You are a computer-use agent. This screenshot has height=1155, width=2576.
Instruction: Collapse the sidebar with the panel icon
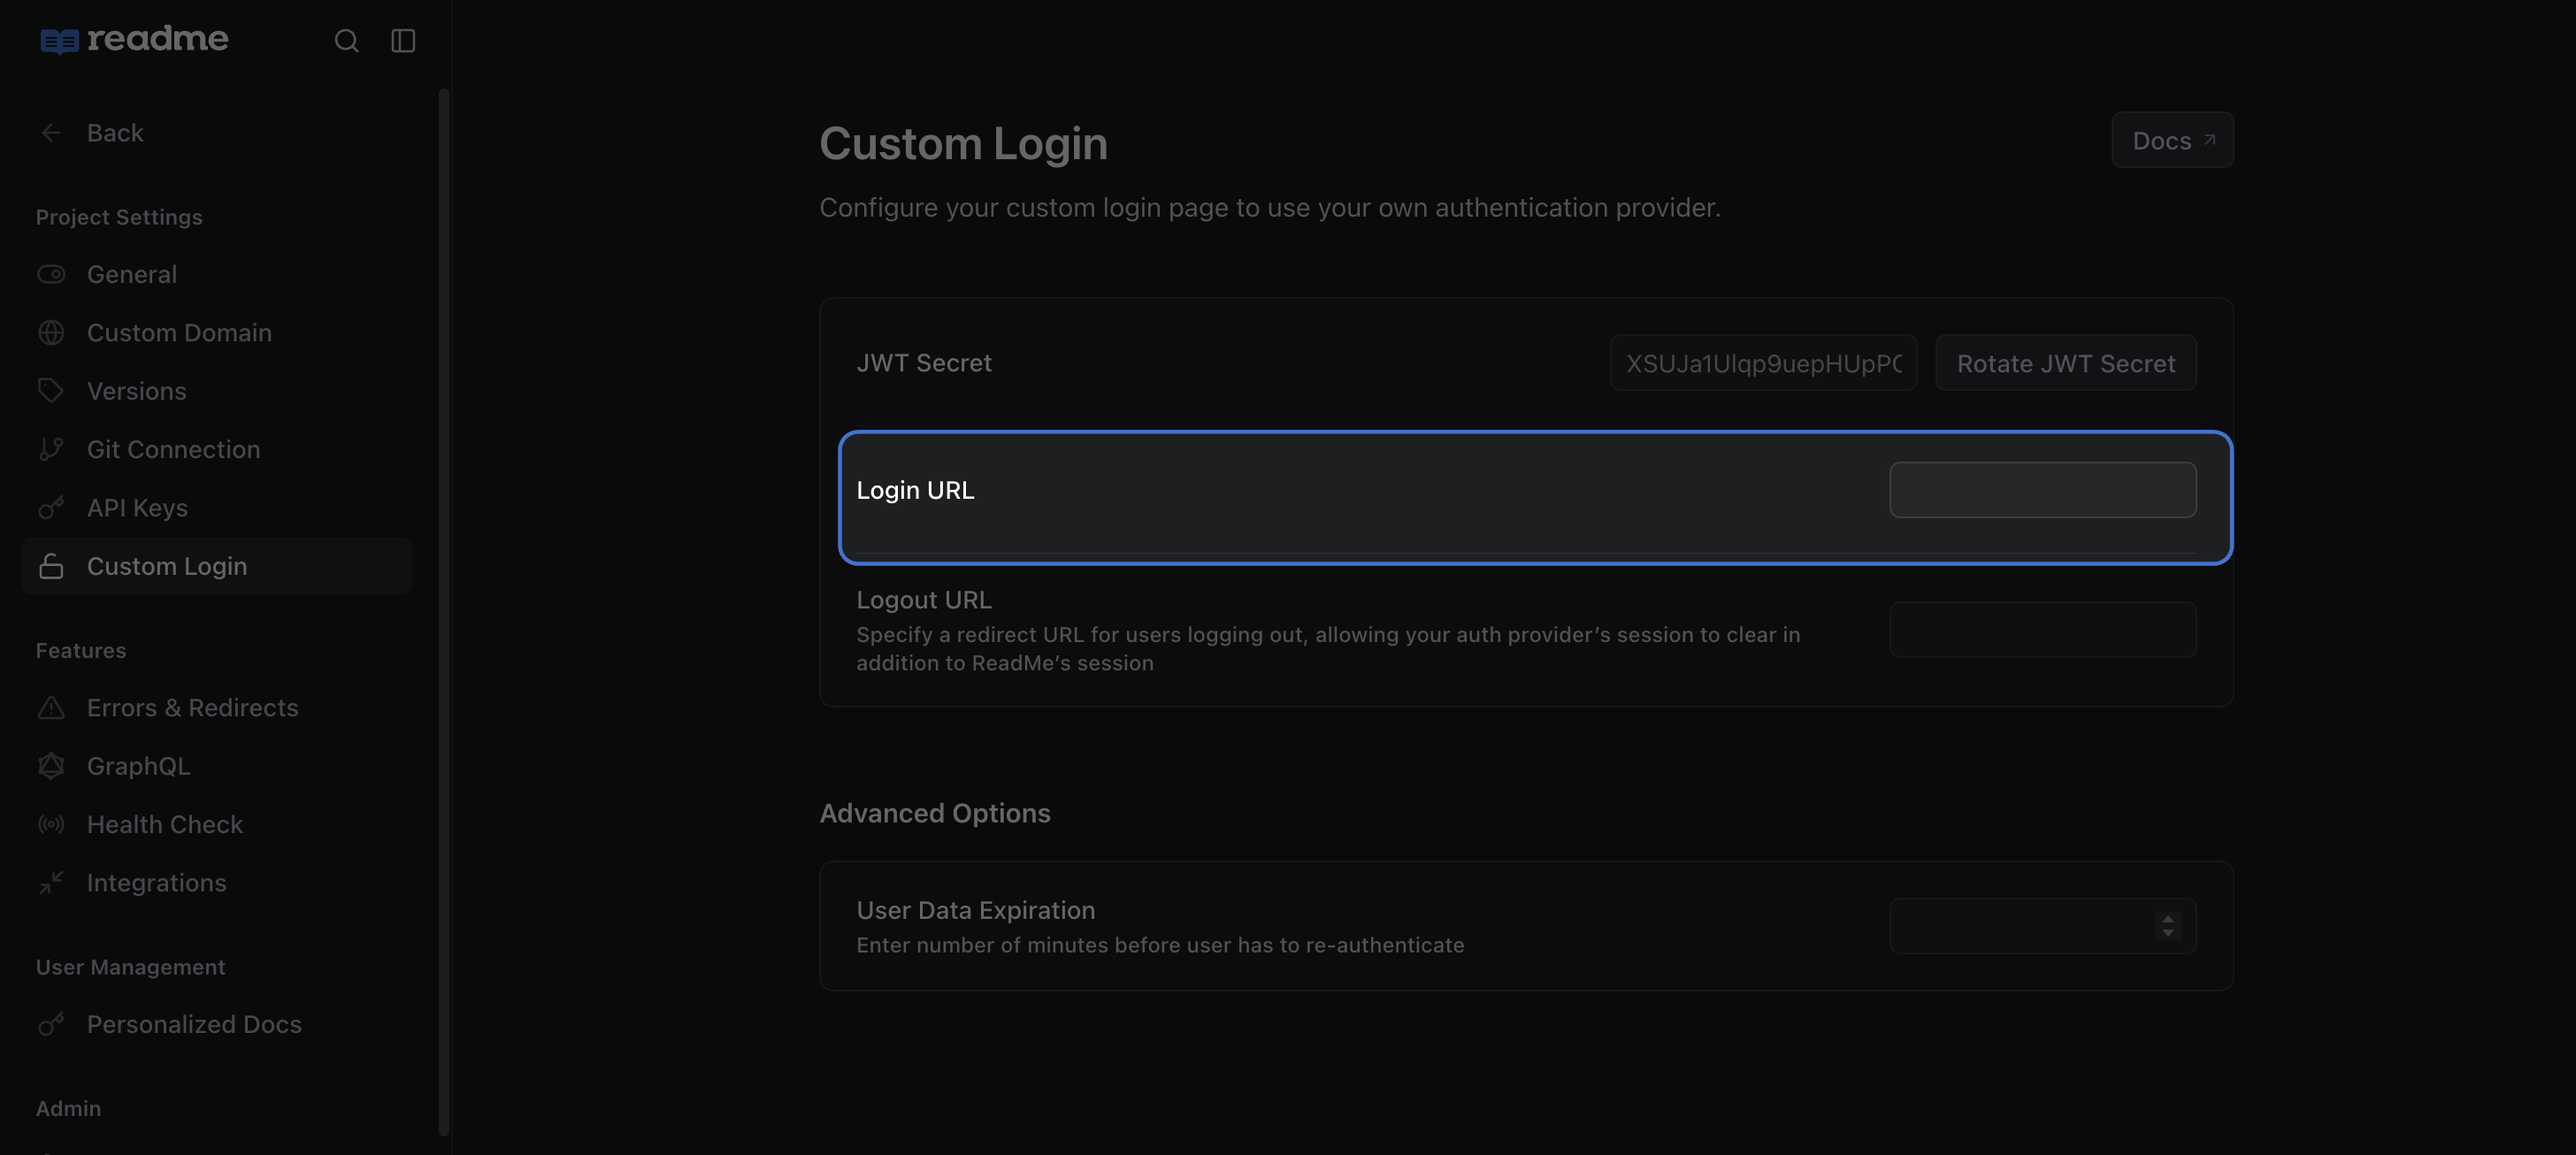point(403,40)
